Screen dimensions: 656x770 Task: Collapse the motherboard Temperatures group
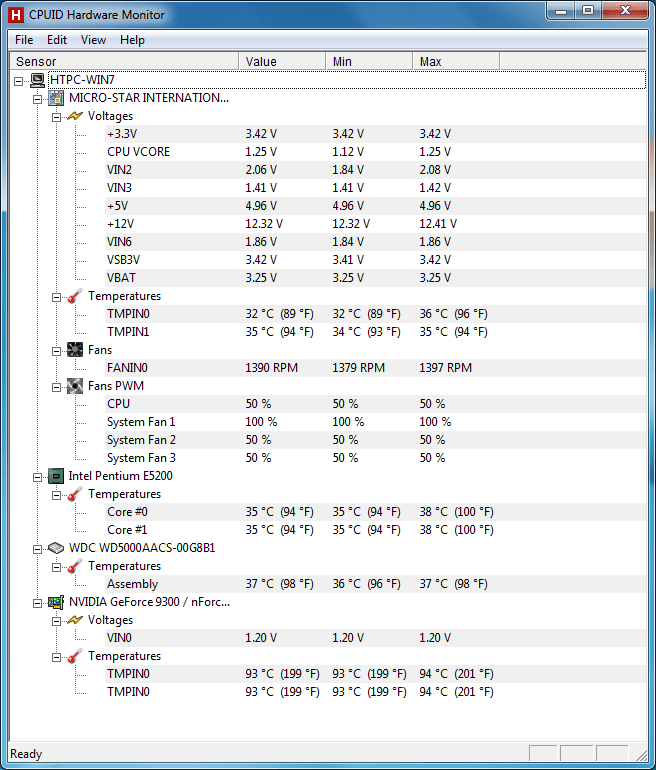[56, 298]
